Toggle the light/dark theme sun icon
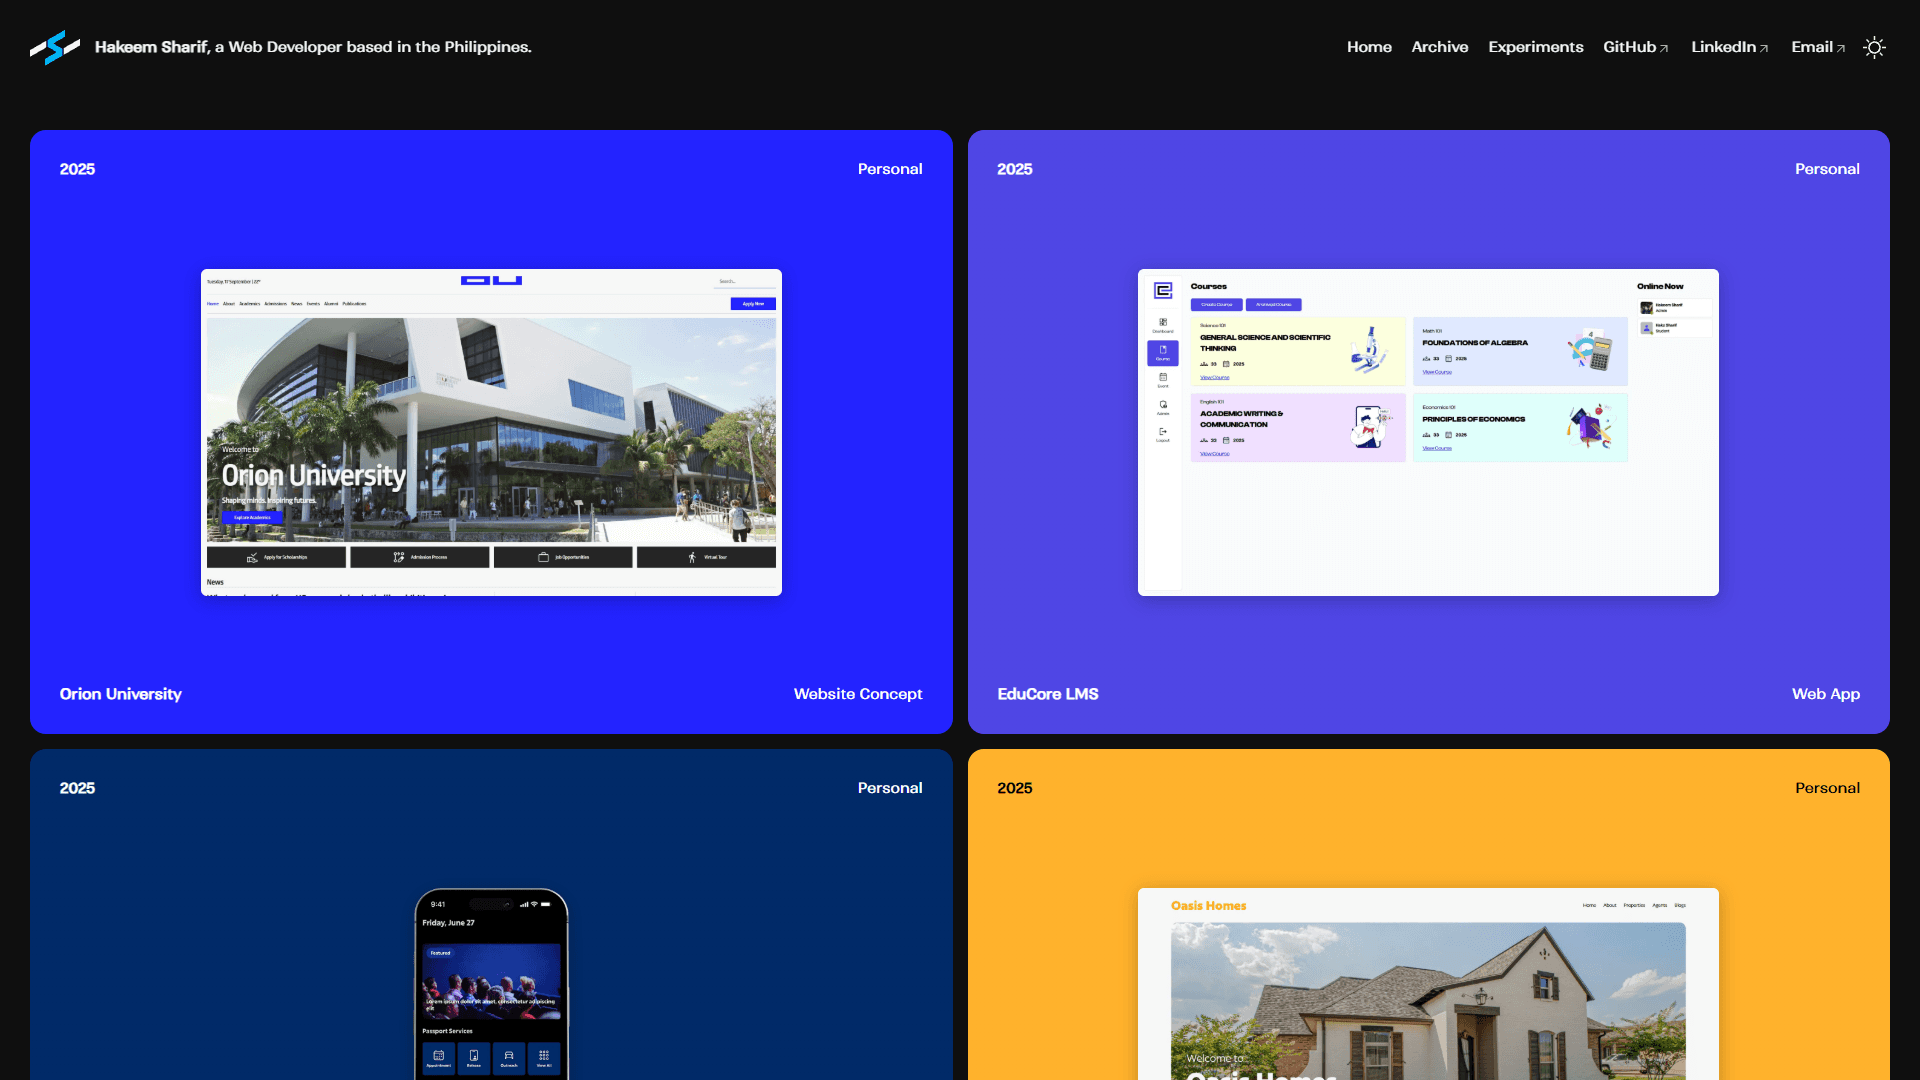1920x1080 pixels. 1874,47
